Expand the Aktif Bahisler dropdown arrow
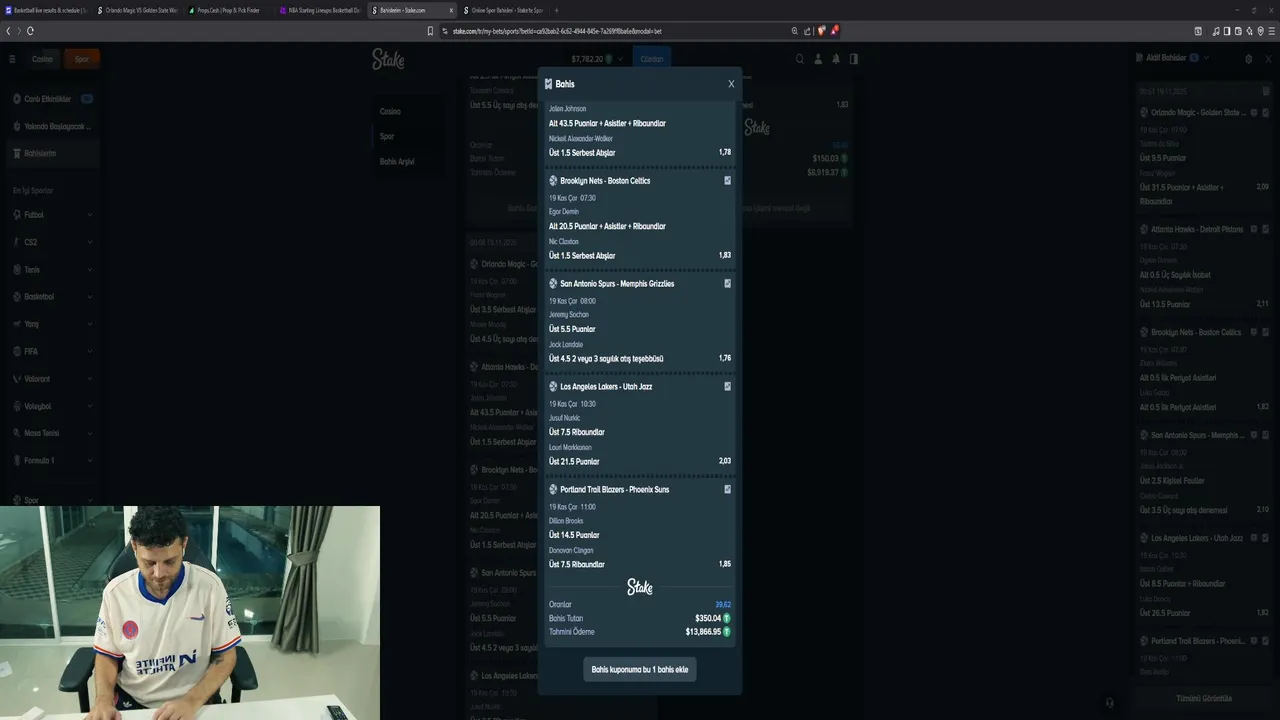 [x=1207, y=58]
